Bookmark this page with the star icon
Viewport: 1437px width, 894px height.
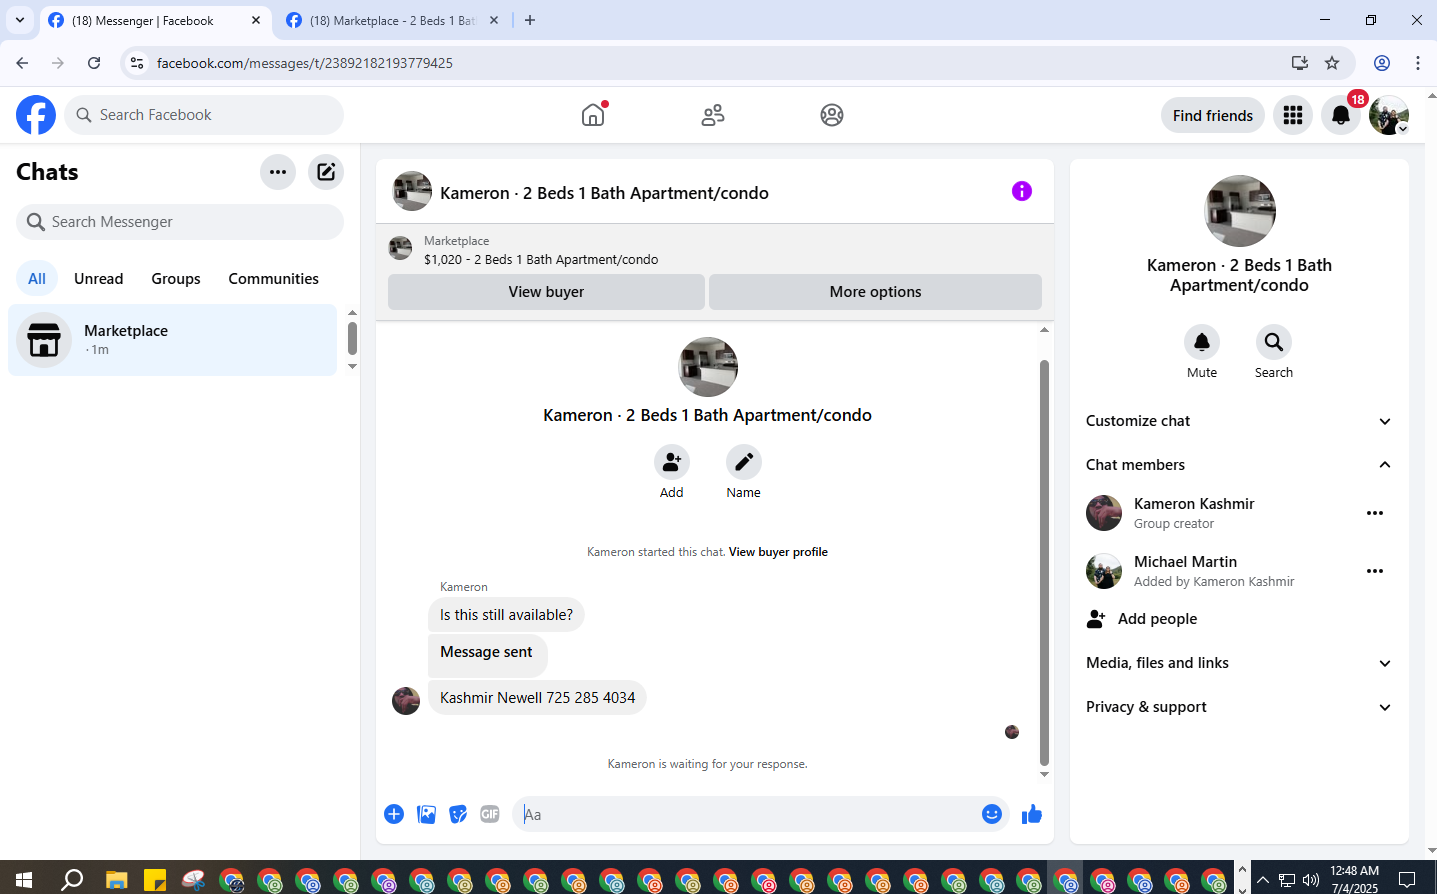pyautogui.click(x=1332, y=63)
